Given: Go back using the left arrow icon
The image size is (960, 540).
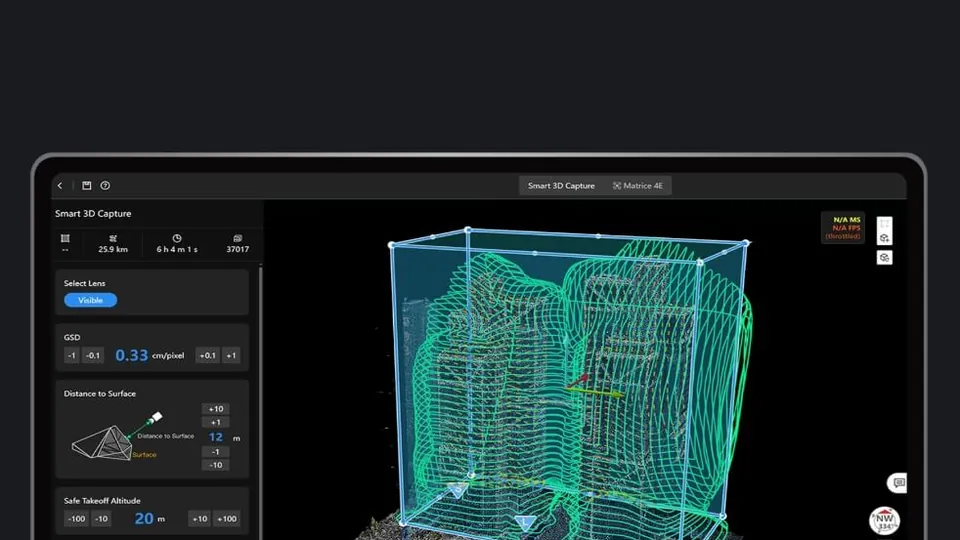Looking at the screenshot, I should coord(60,186).
